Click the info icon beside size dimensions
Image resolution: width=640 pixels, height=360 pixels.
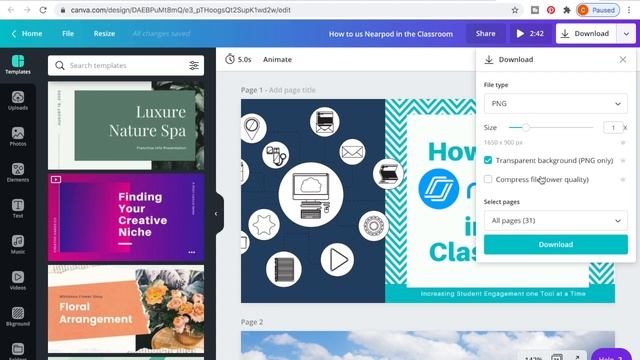[x=623, y=142]
